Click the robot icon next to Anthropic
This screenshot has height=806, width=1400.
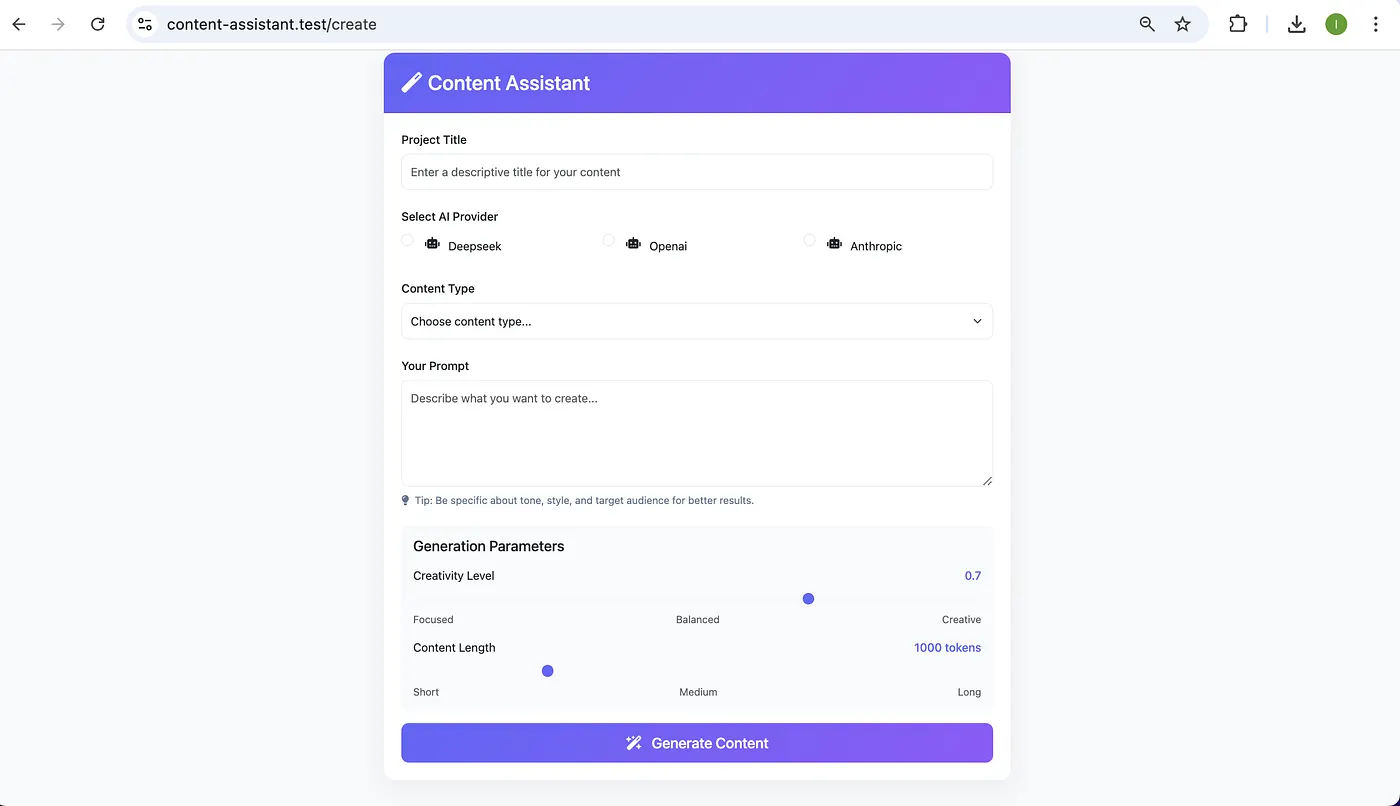(x=834, y=243)
